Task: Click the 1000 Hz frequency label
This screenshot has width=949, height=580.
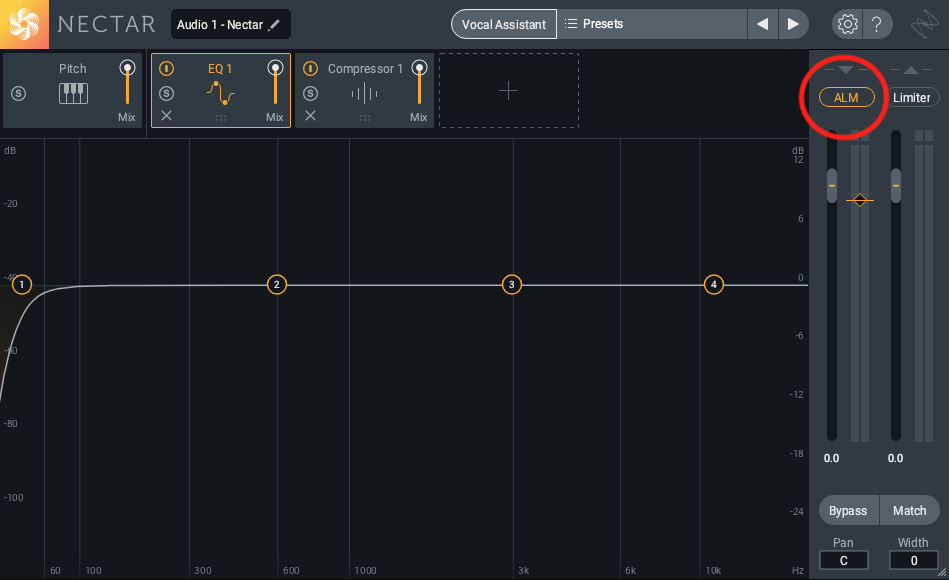Action: 365,570
